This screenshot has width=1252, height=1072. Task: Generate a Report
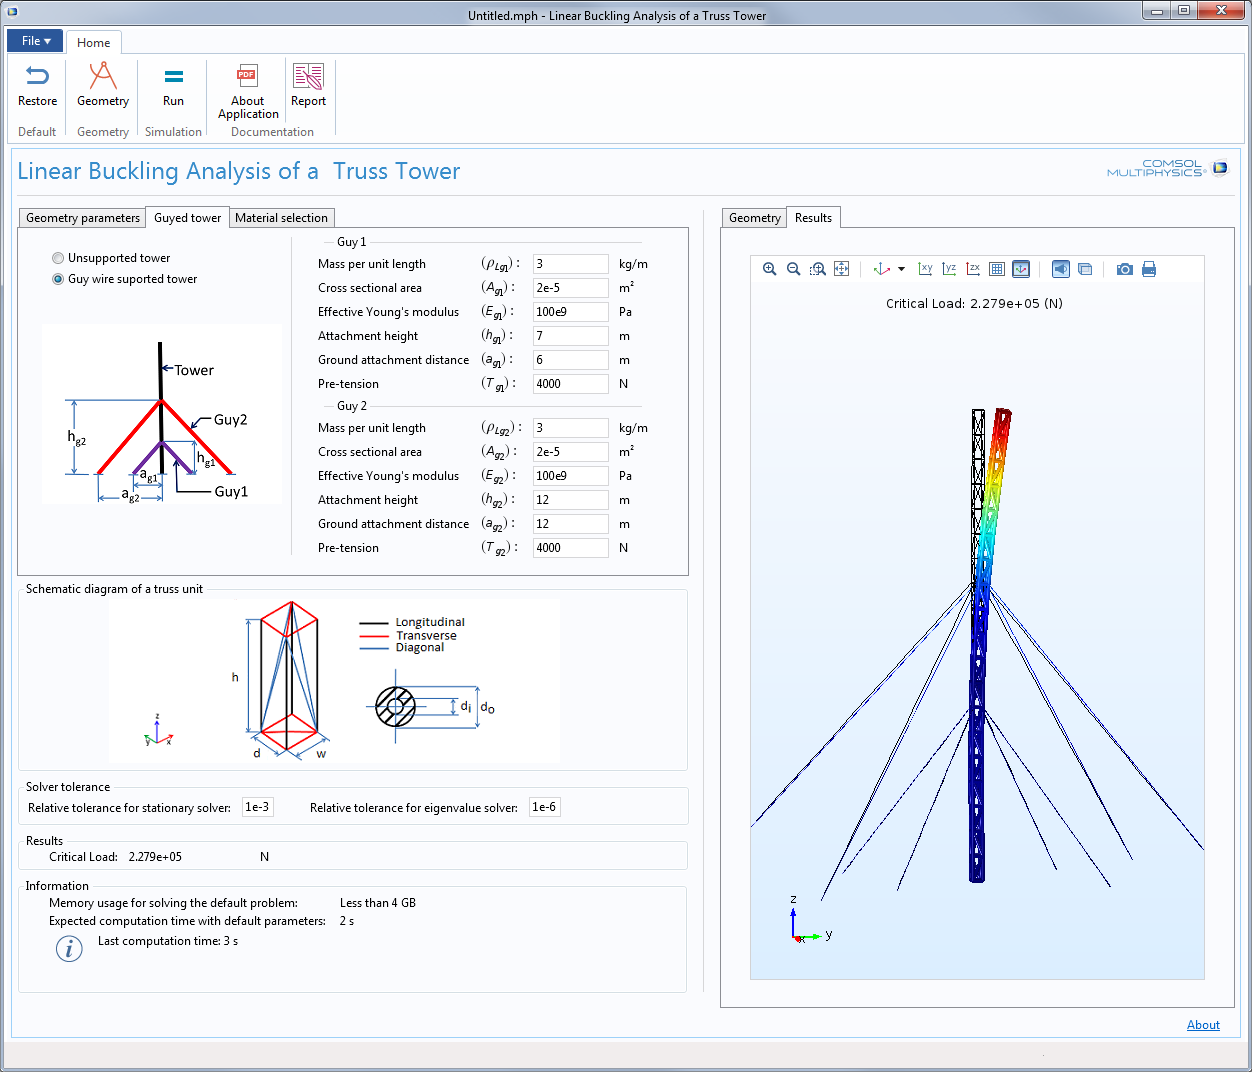tap(308, 85)
